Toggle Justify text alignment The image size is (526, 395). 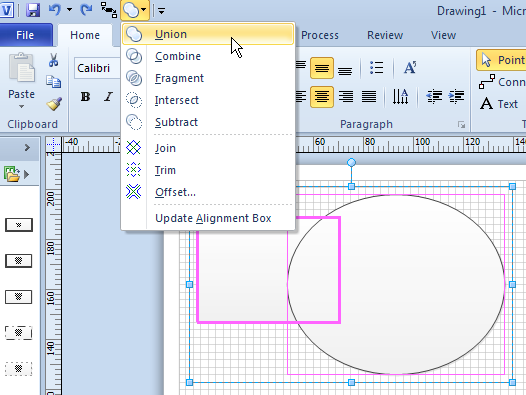pyautogui.click(x=369, y=97)
